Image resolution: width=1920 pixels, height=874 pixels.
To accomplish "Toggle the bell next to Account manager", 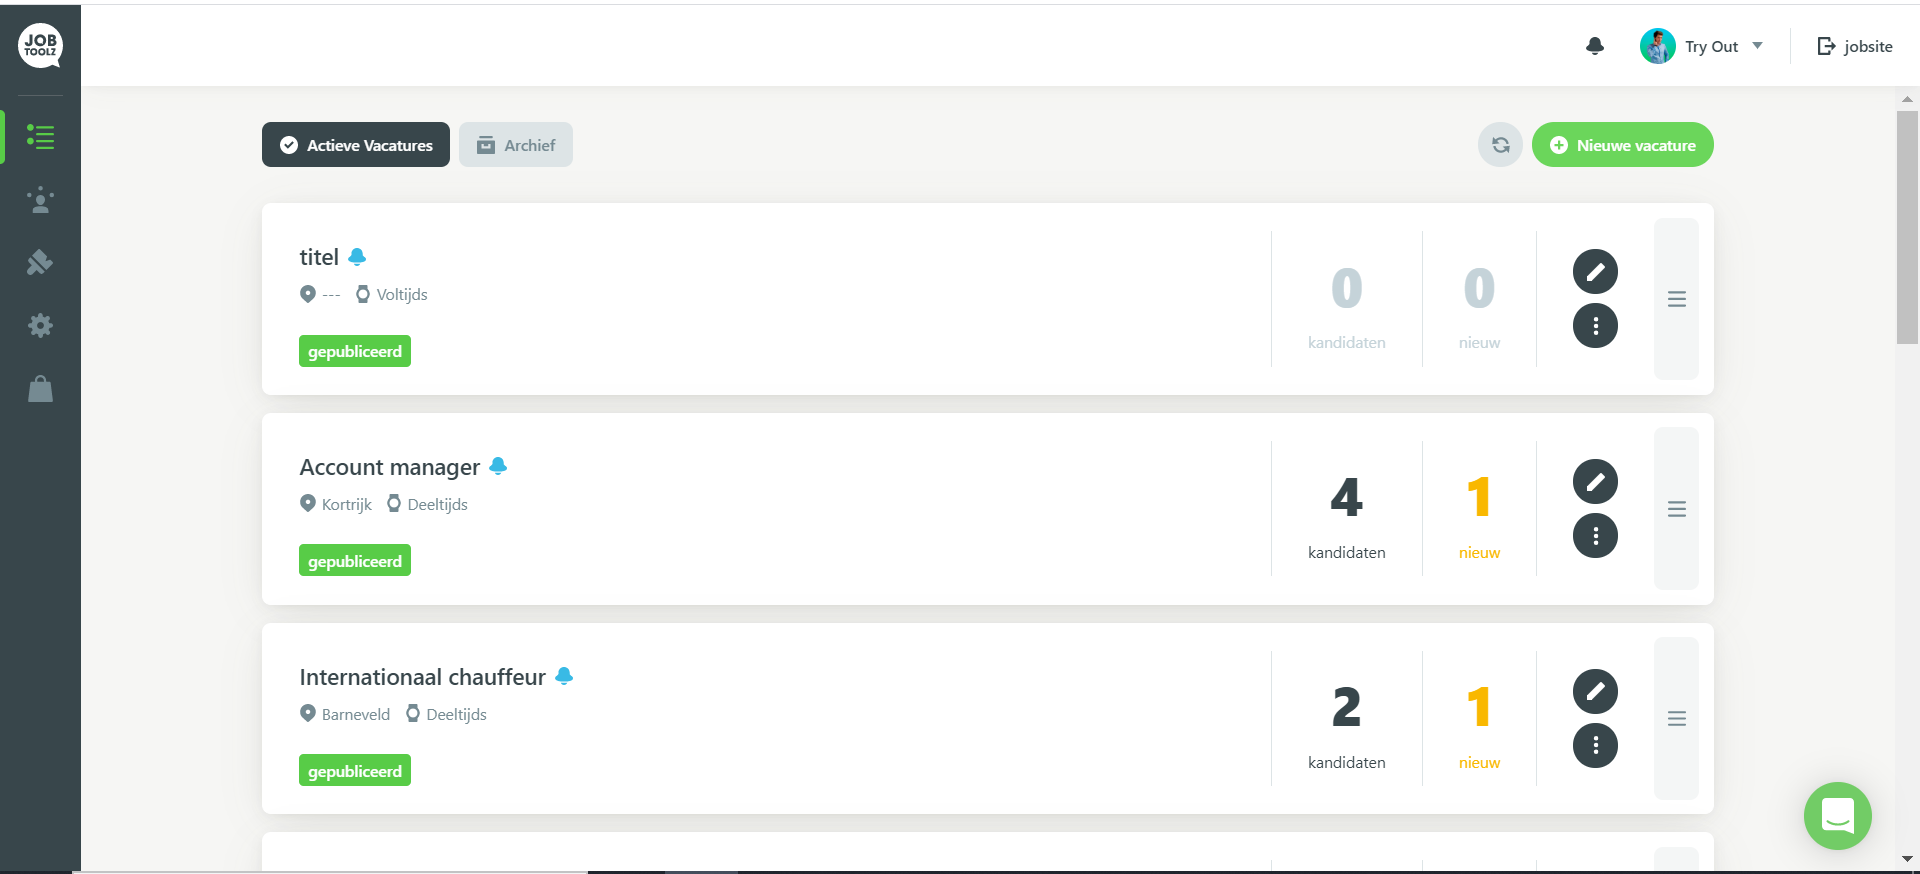I will point(498,466).
